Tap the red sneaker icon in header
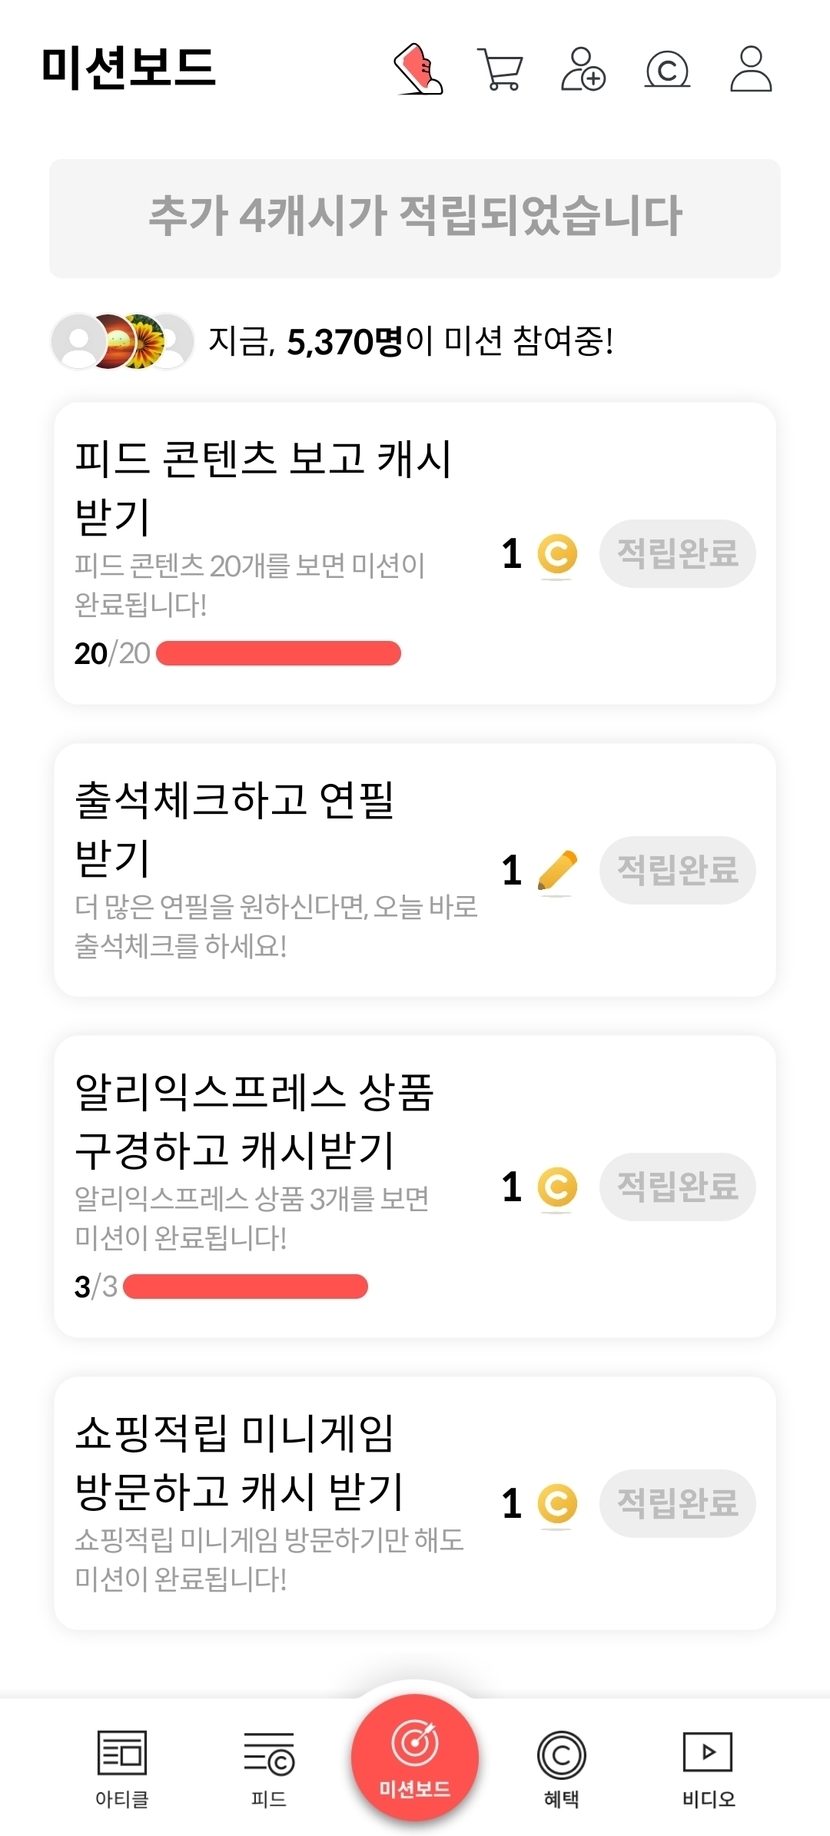Image resolution: width=830 pixels, height=1836 pixels. point(419,69)
